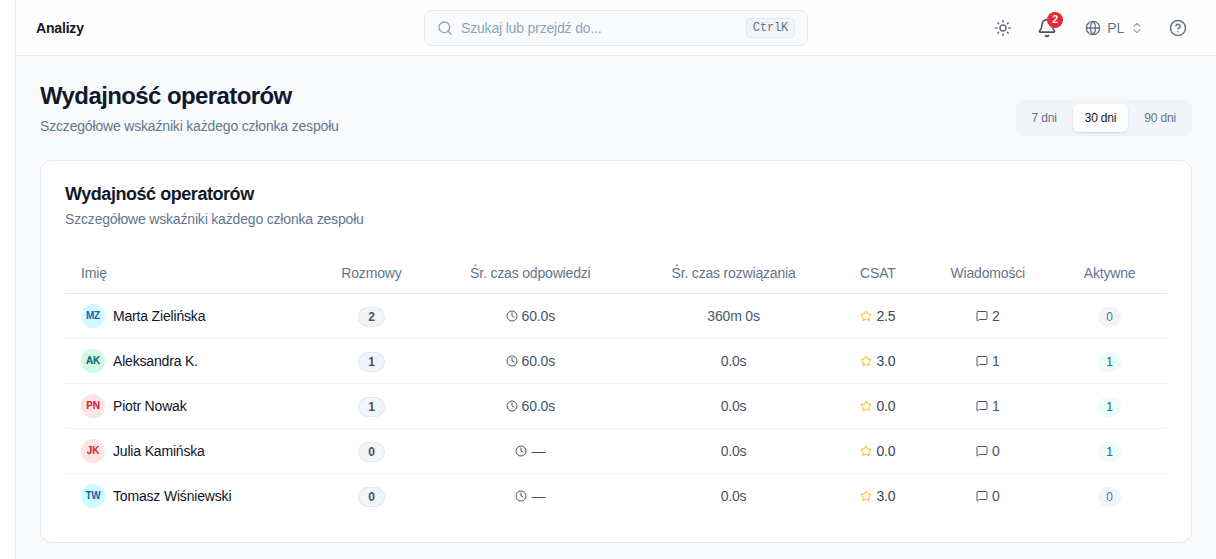Click the globe language icon
The height and width of the screenshot is (559, 1216).
pos(1093,28)
